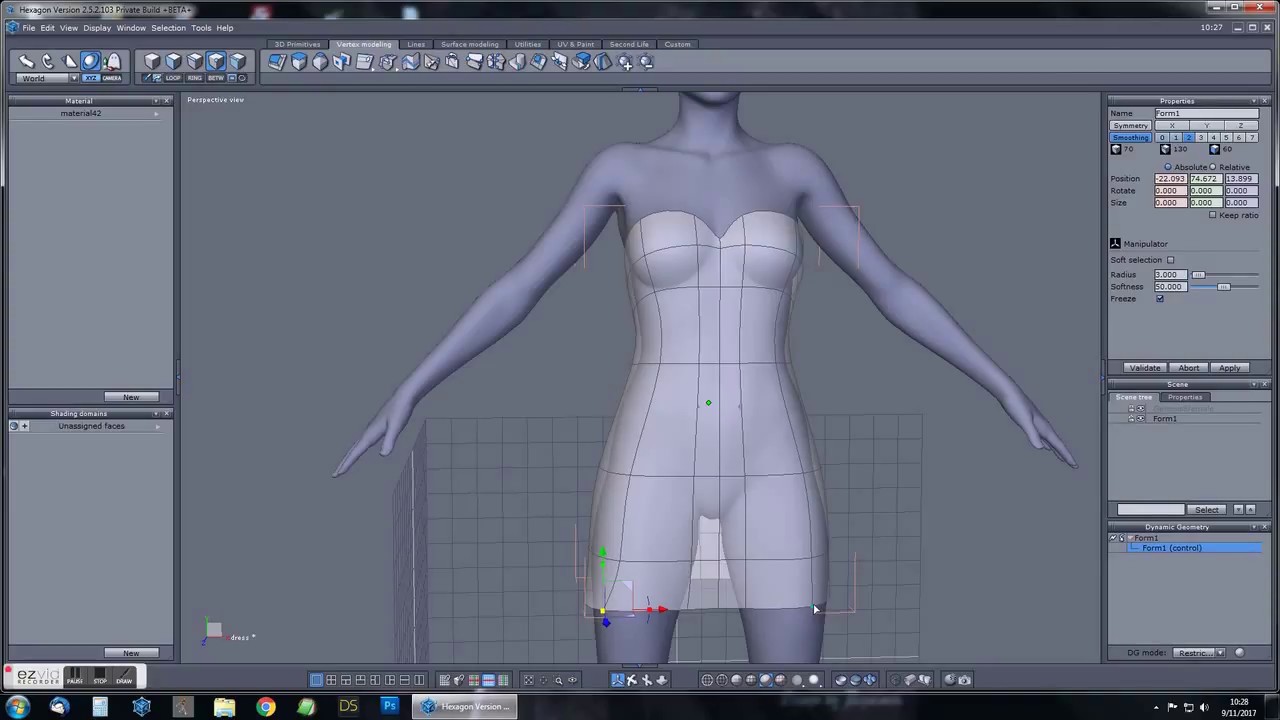1280x720 pixels.
Task: Select the four-view layout icon
Action: 331,680
